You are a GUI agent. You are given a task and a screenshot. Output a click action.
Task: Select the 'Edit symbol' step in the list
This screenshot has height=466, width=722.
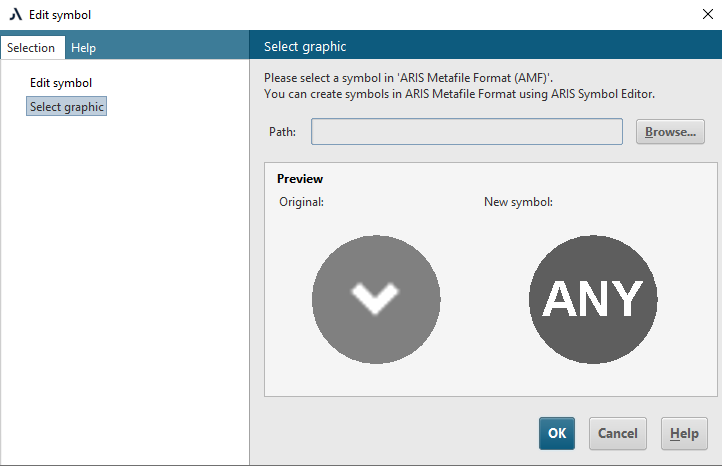point(61,83)
